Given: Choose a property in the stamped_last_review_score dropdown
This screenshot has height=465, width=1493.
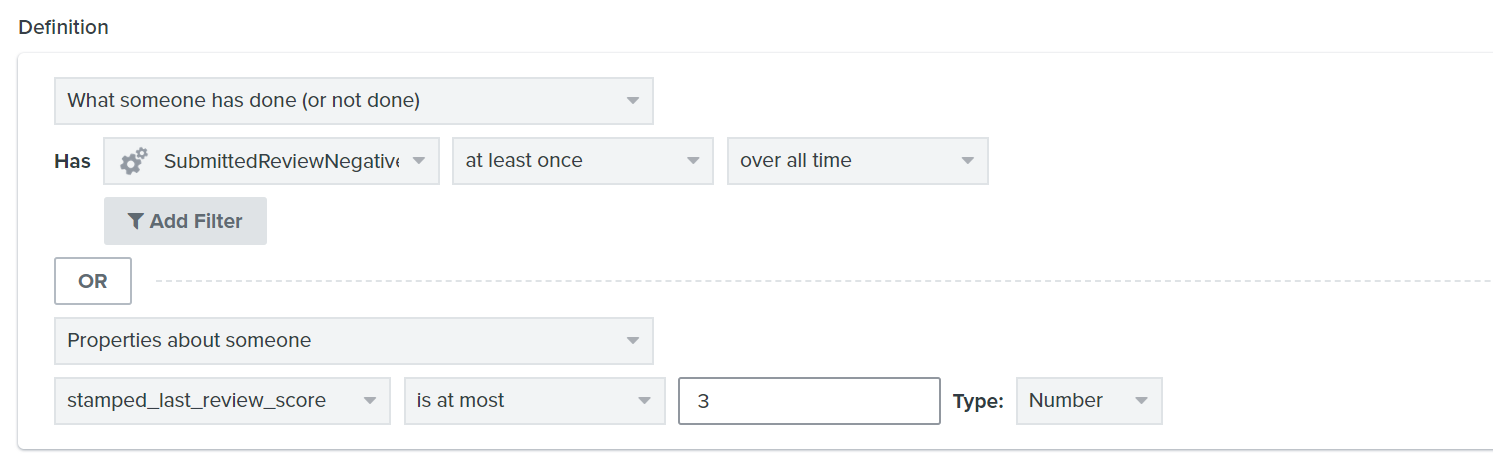Looking at the screenshot, I should (x=222, y=401).
